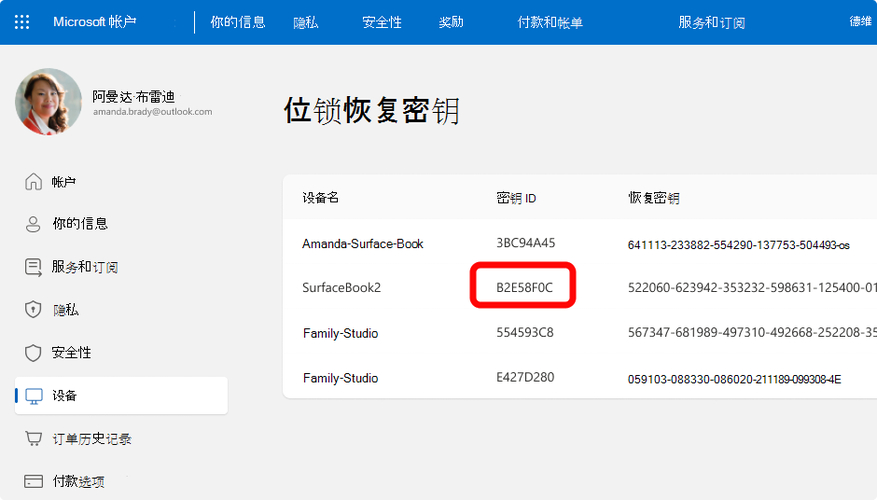Click the 设备名 column header
Image resolution: width=877 pixels, height=500 pixels.
point(321,198)
